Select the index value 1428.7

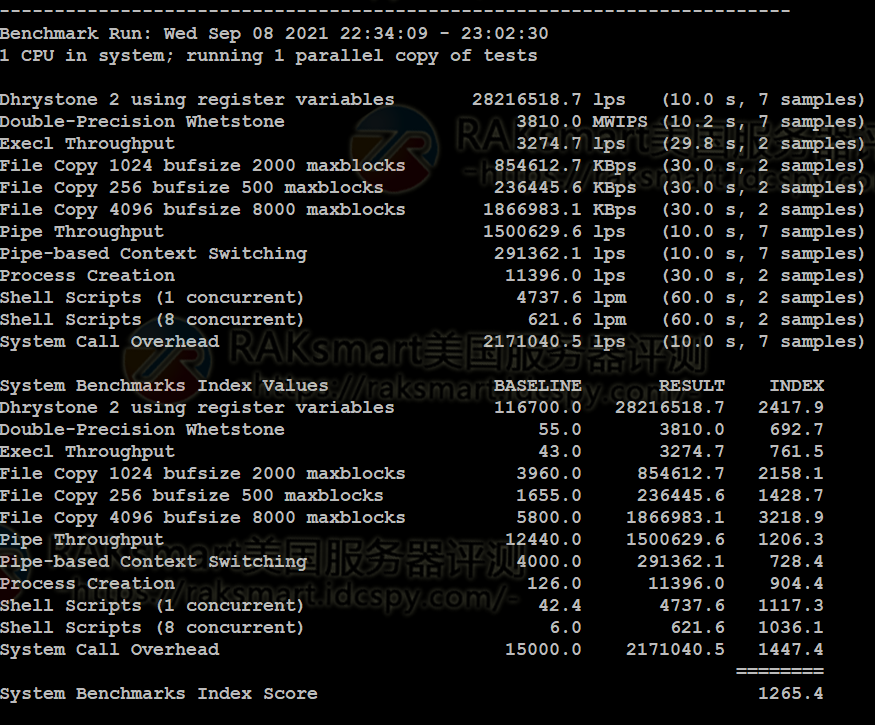(x=791, y=496)
